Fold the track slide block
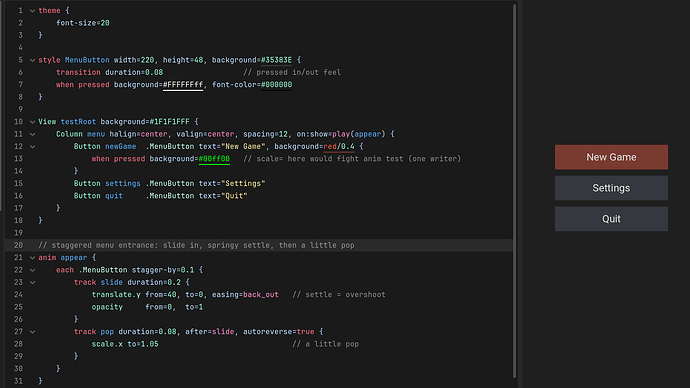 (33, 282)
